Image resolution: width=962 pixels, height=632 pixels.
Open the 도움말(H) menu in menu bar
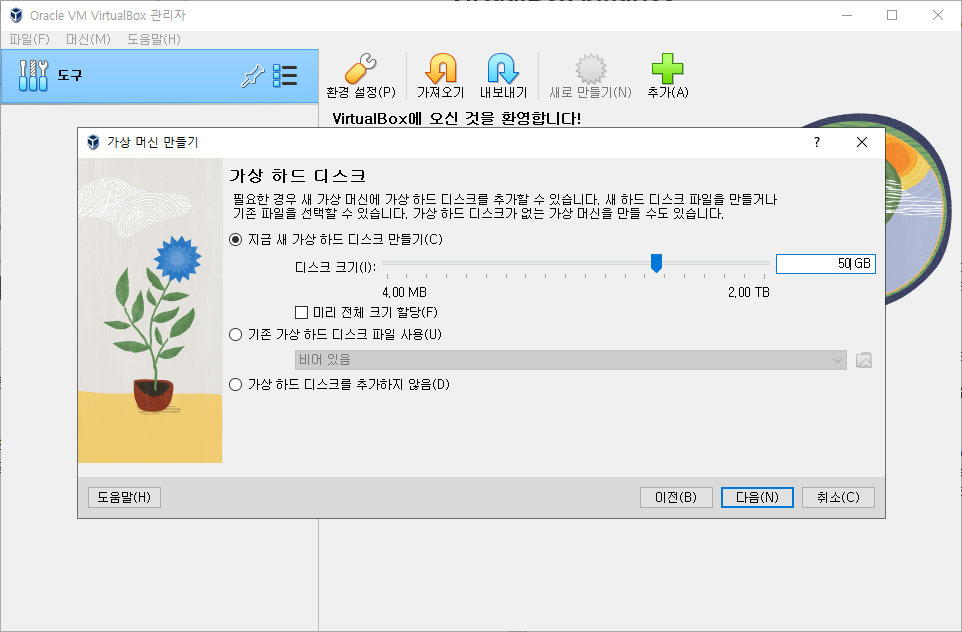154,39
